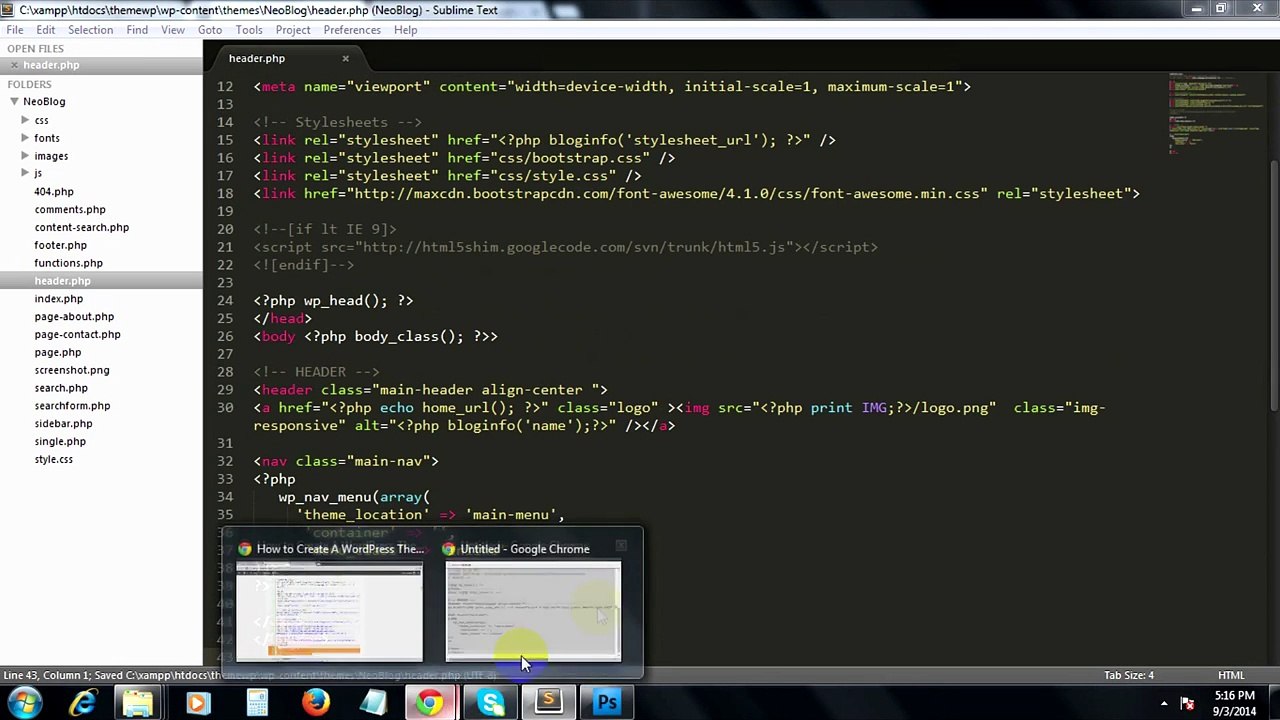Viewport: 1280px width, 720px height.
Task: Close the header.php tab
Action: (345, 58)
